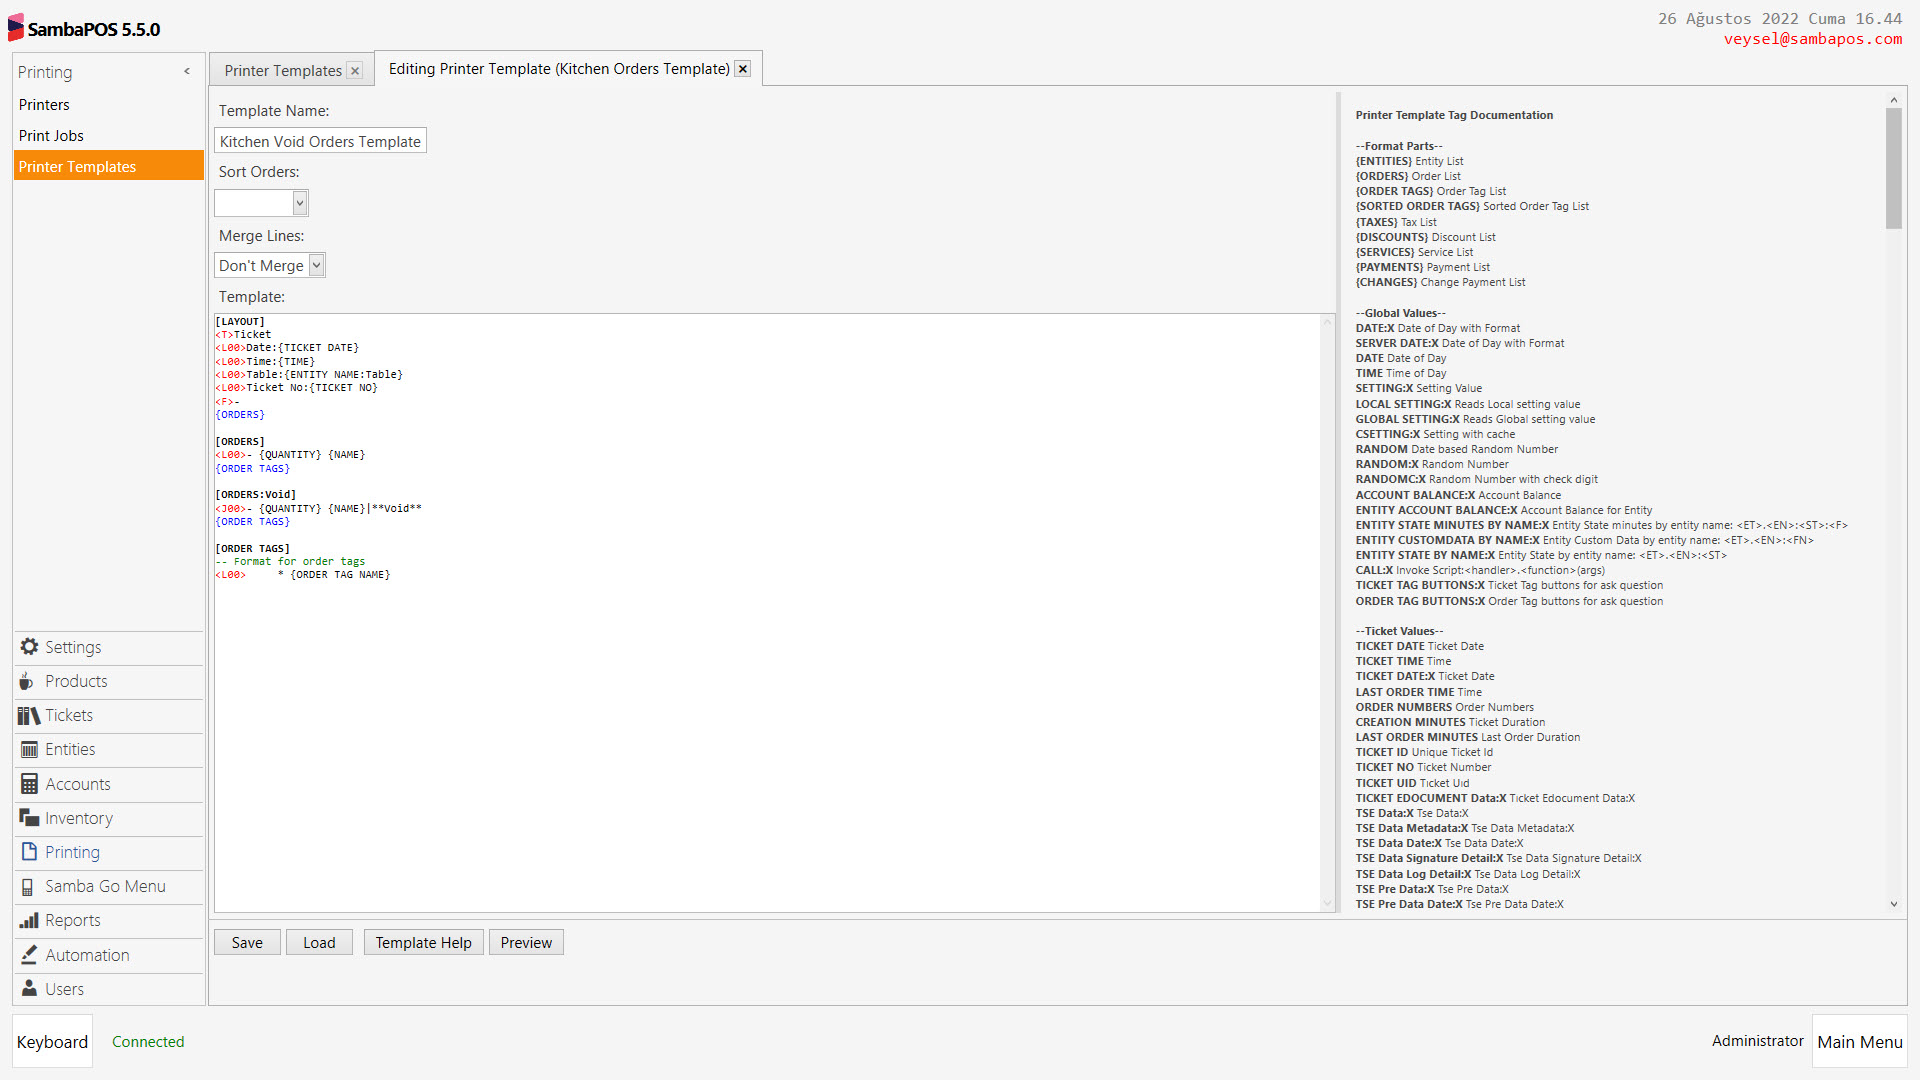Viewport: 1920px width, 1080px height.
Task: Click the documentation scroll up arrow
Action: point(1894,100)
